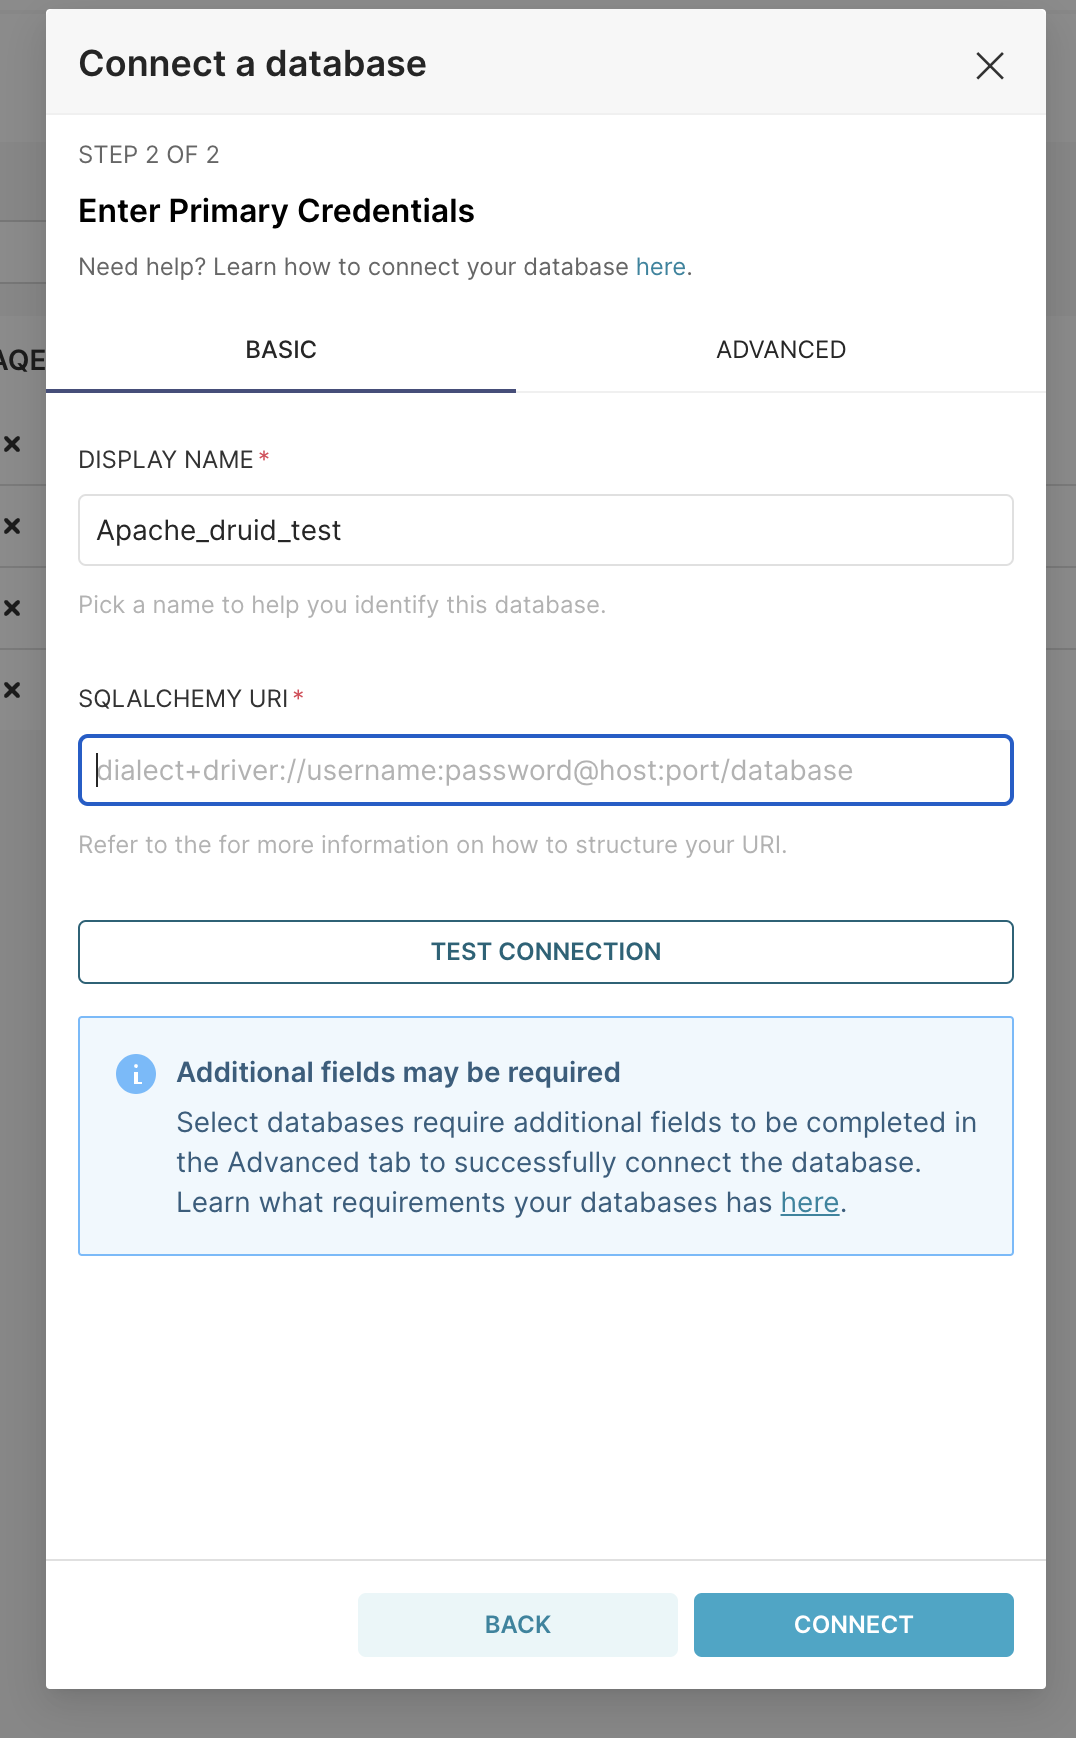The width and height of the screenshot is (1076, 1738).
Task: Click the fourth × icon behind the dialog
Action: pyautogui.click(x=12, y=690)
